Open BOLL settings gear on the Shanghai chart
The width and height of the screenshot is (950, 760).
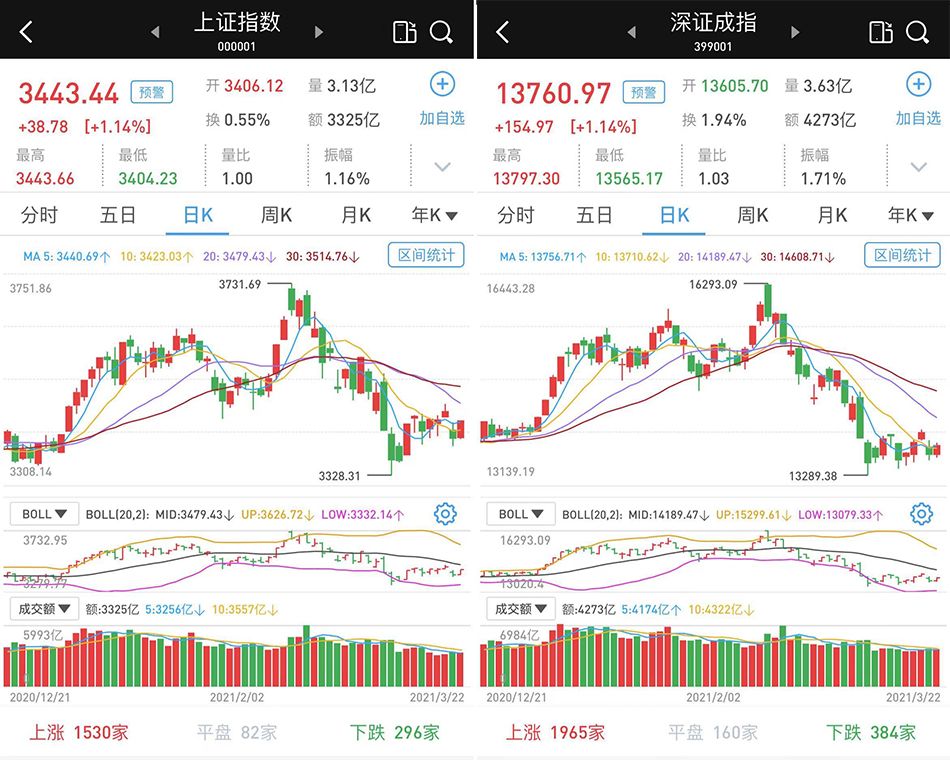[x=444, y=513]
